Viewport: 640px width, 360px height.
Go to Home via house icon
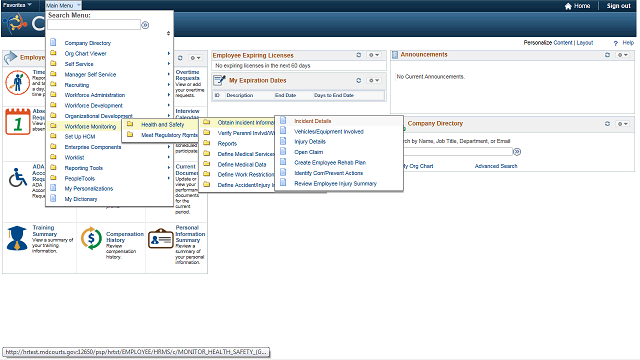pyautogui.click(x=577, y=6)
